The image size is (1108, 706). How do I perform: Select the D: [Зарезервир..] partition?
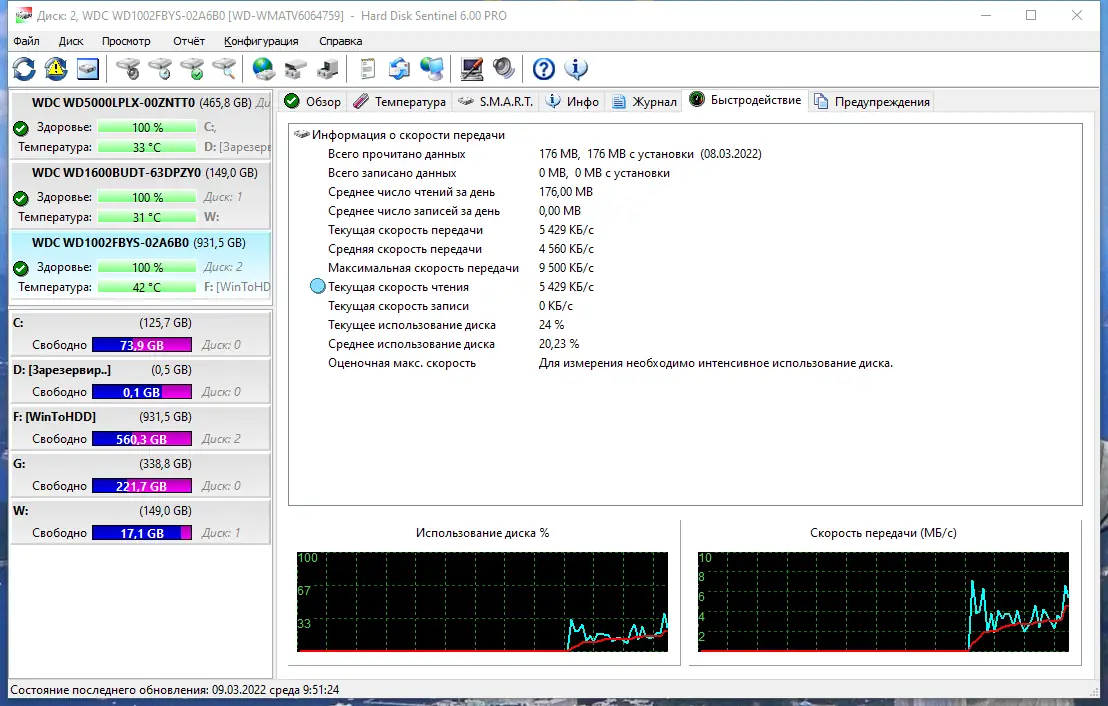141,381
